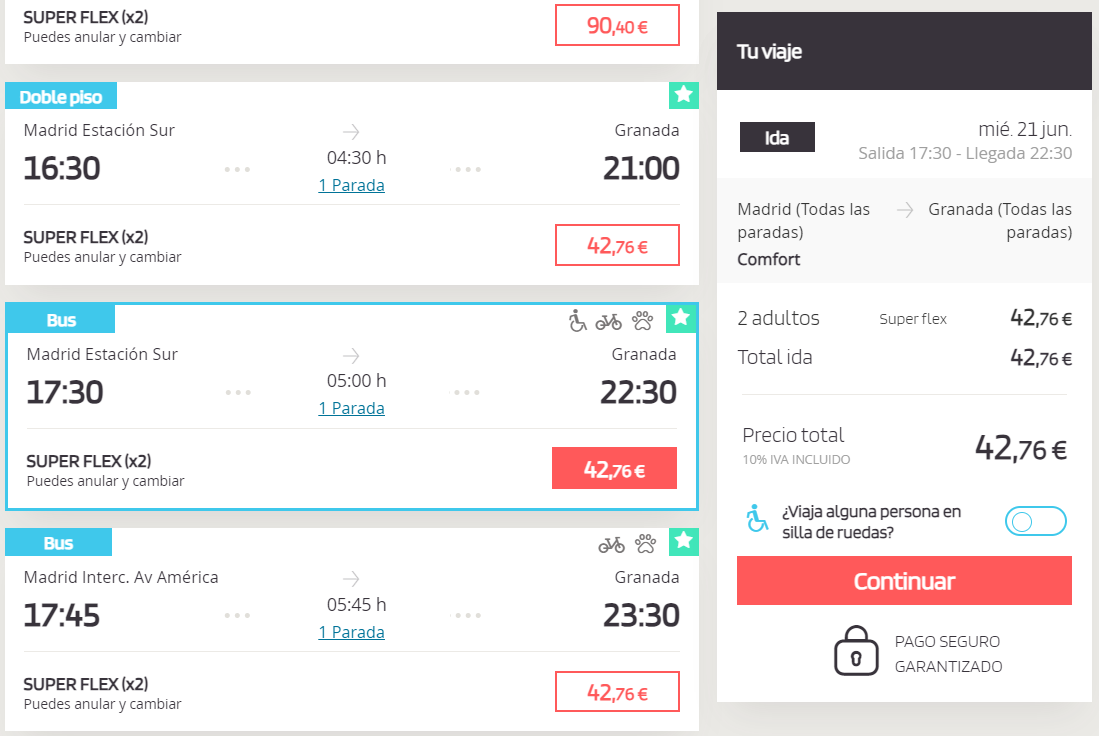
Task: Open the 1 Parada link for 17:45 trip
Action: click(x=351, y=632)
